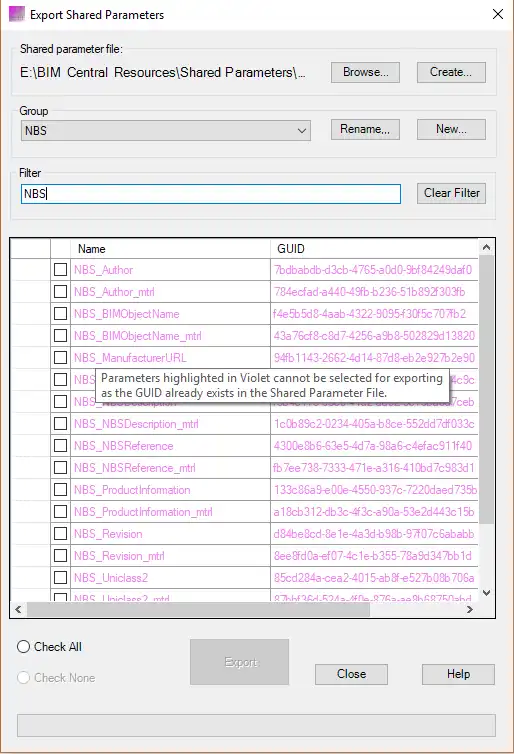This screenshot has width=514, height=754.
Task: Tick the NBS_ManufacturerURL checkbox
Action: [x=61, y=358]
